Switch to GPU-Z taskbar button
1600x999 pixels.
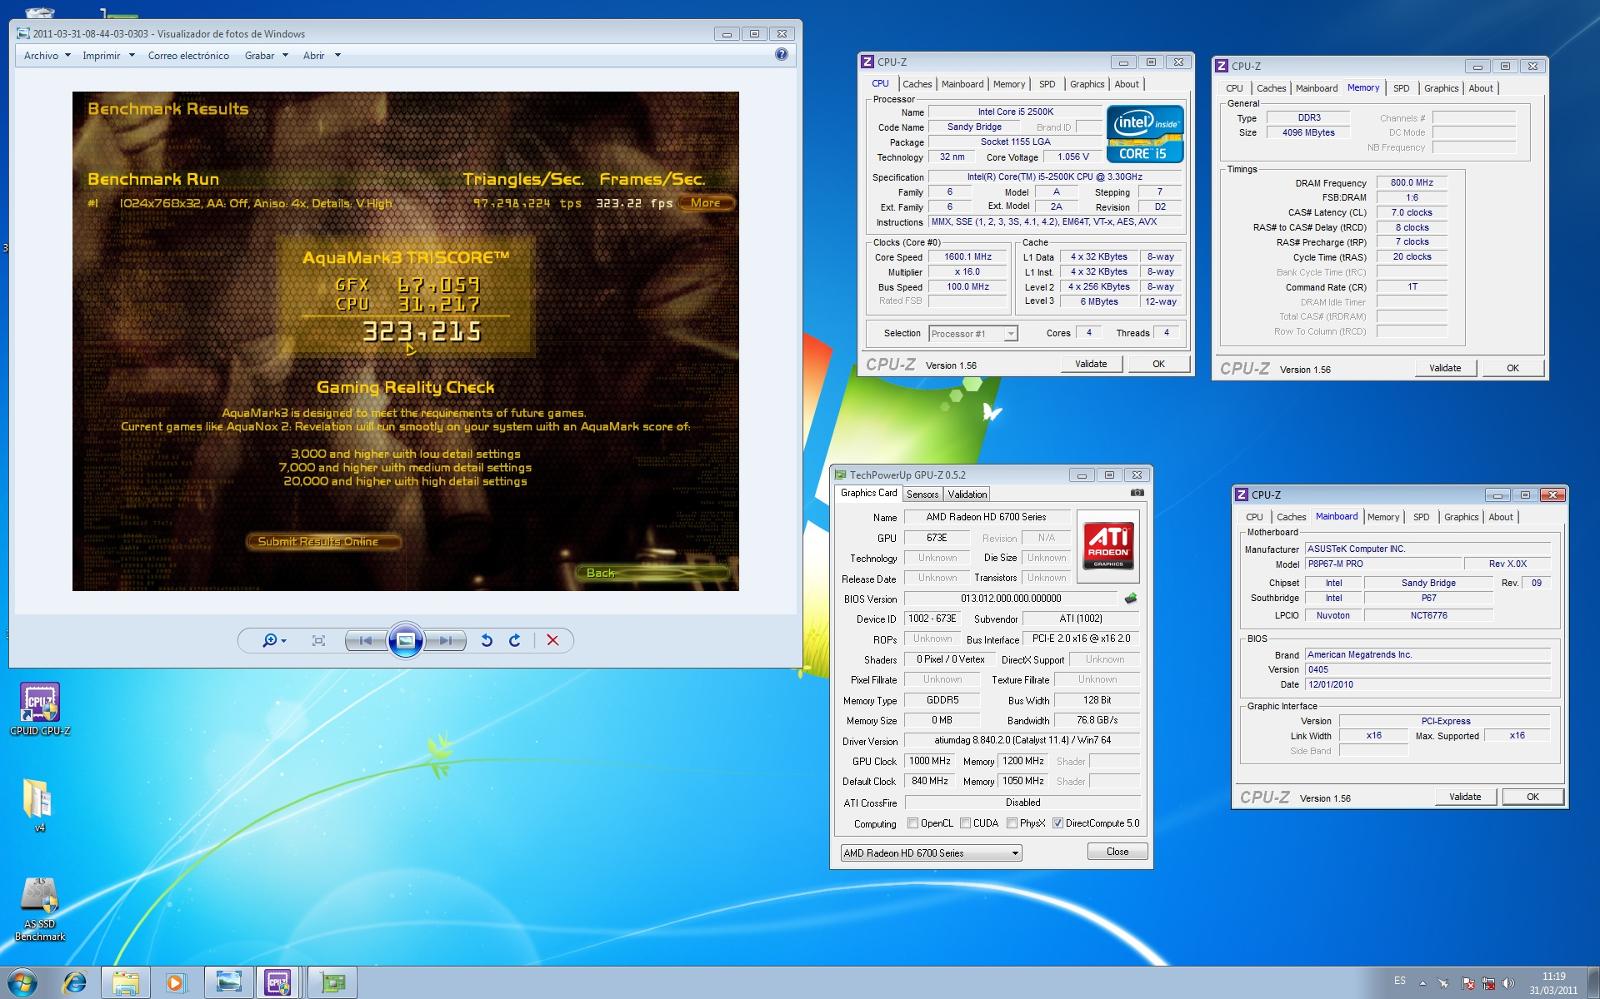coord(332,983)
